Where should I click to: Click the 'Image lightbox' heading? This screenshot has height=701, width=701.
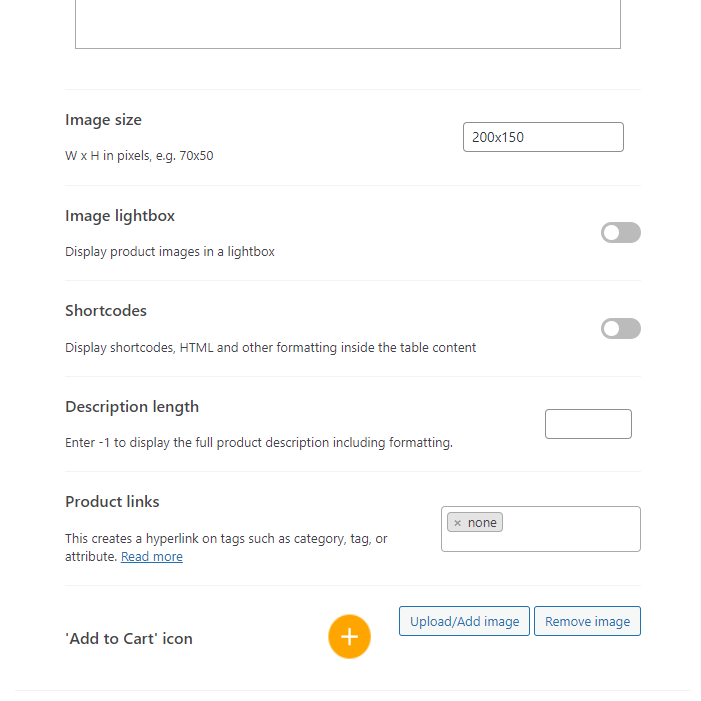(x=120, y=216)
